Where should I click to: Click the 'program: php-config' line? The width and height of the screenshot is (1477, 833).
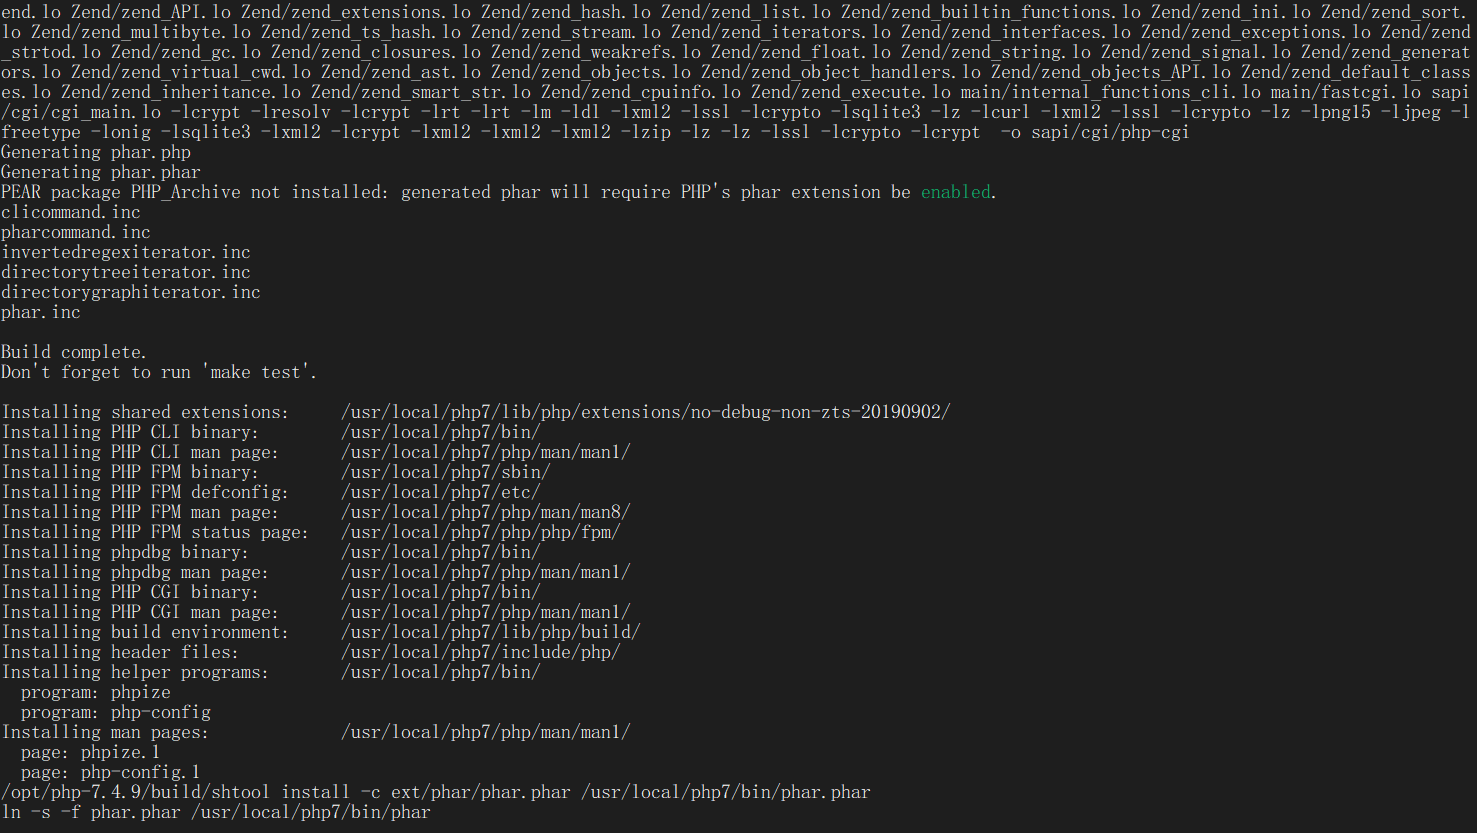click(116, 712)
